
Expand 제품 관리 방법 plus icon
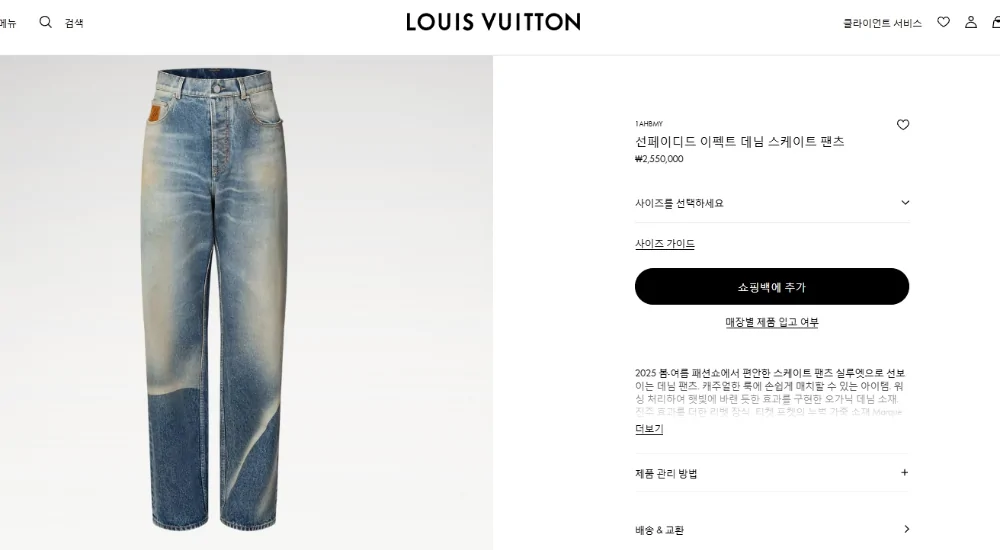coord(904,473)
